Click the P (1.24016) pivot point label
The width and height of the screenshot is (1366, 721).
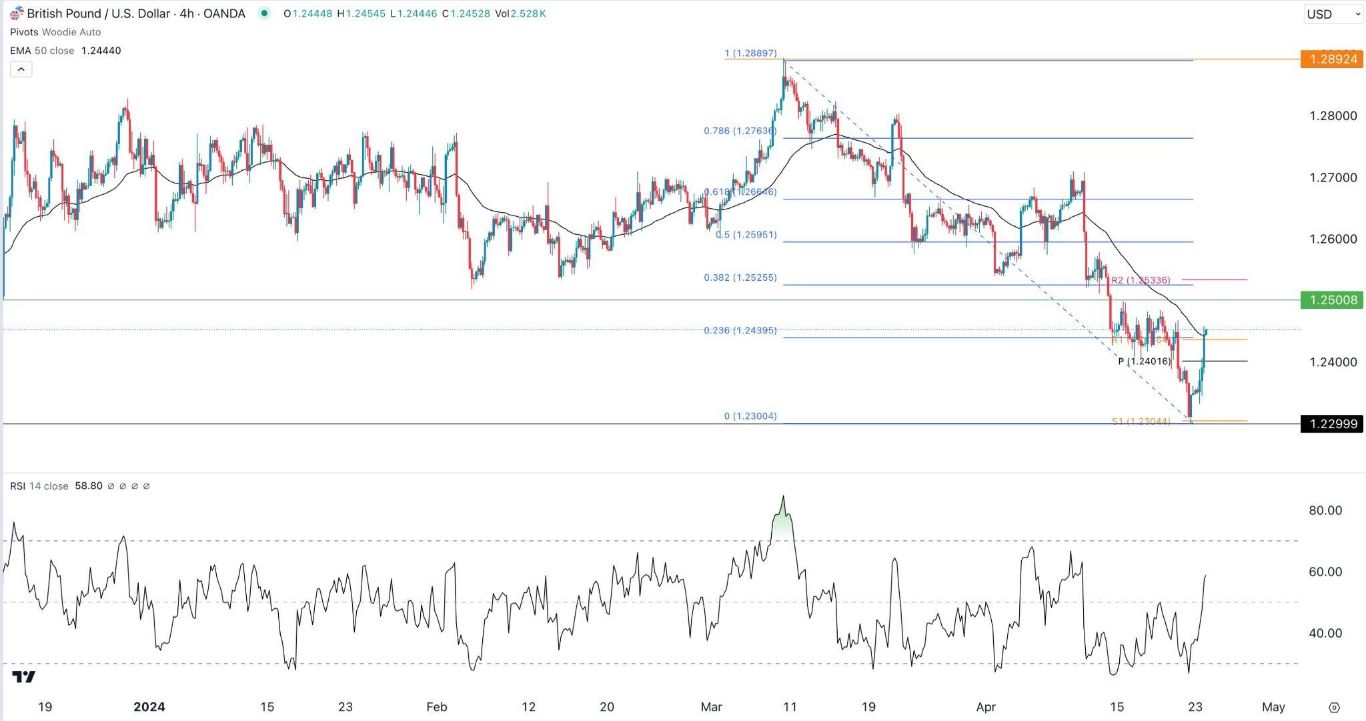[1145, 362]
